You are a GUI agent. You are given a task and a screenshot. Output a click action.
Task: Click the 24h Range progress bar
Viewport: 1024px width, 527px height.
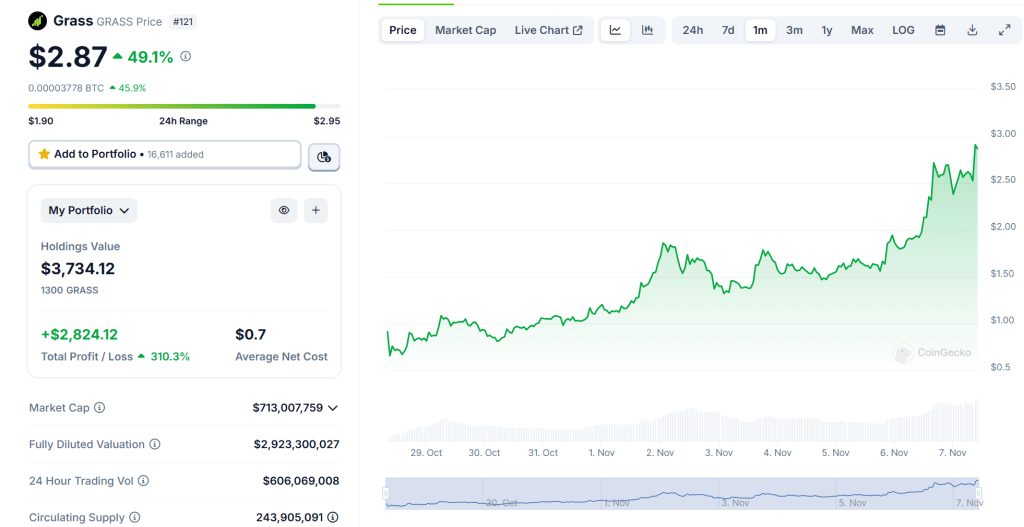(184, 106)
